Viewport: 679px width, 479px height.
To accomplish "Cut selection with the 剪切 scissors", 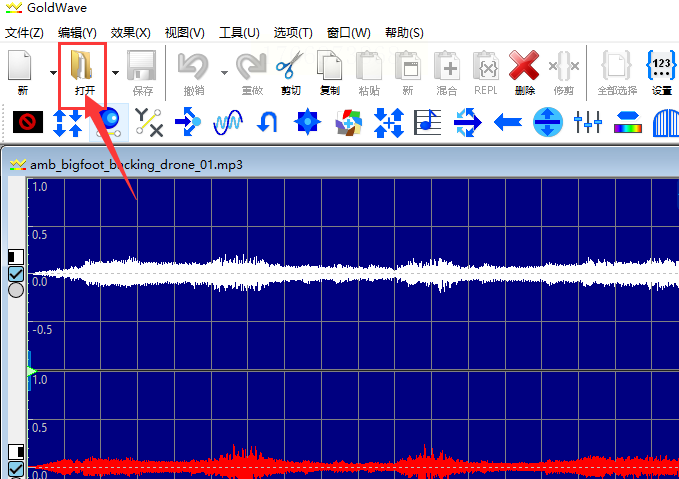I will click(x=290, y=65).
